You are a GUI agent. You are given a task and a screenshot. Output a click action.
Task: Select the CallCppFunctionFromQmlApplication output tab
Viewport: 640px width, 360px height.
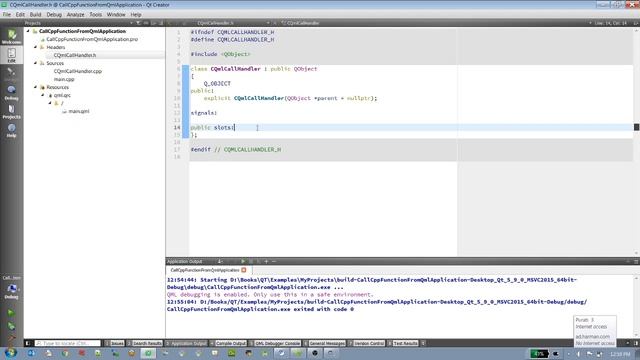(x=204, y=270)
